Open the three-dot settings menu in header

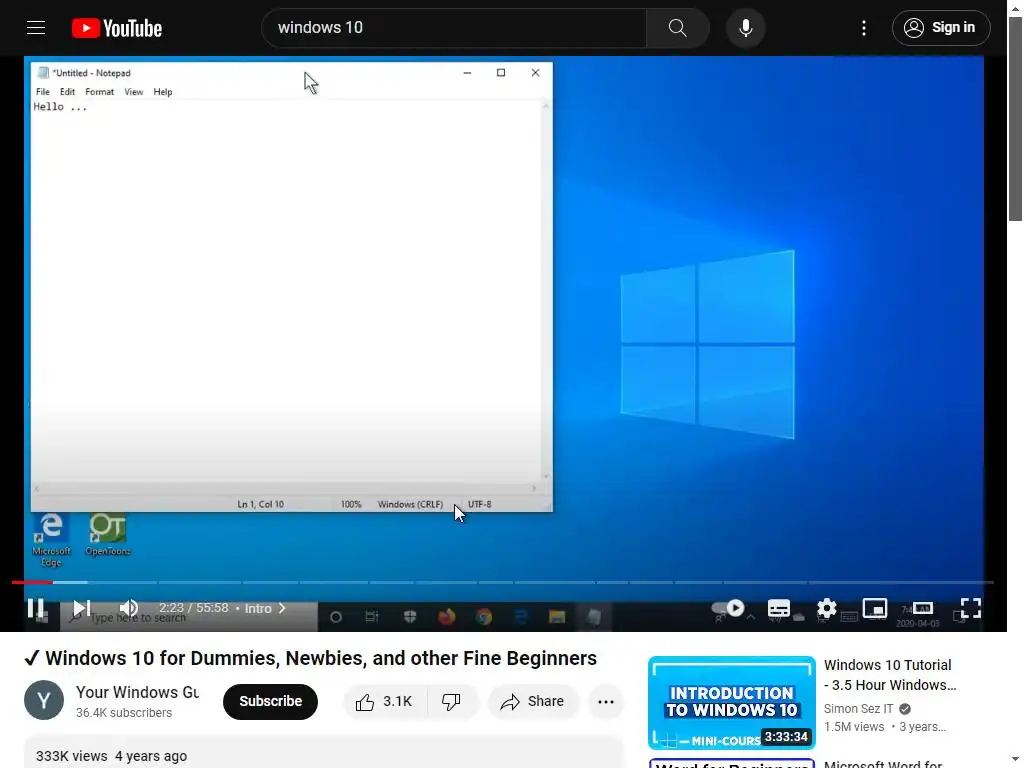tap(863, 27)
